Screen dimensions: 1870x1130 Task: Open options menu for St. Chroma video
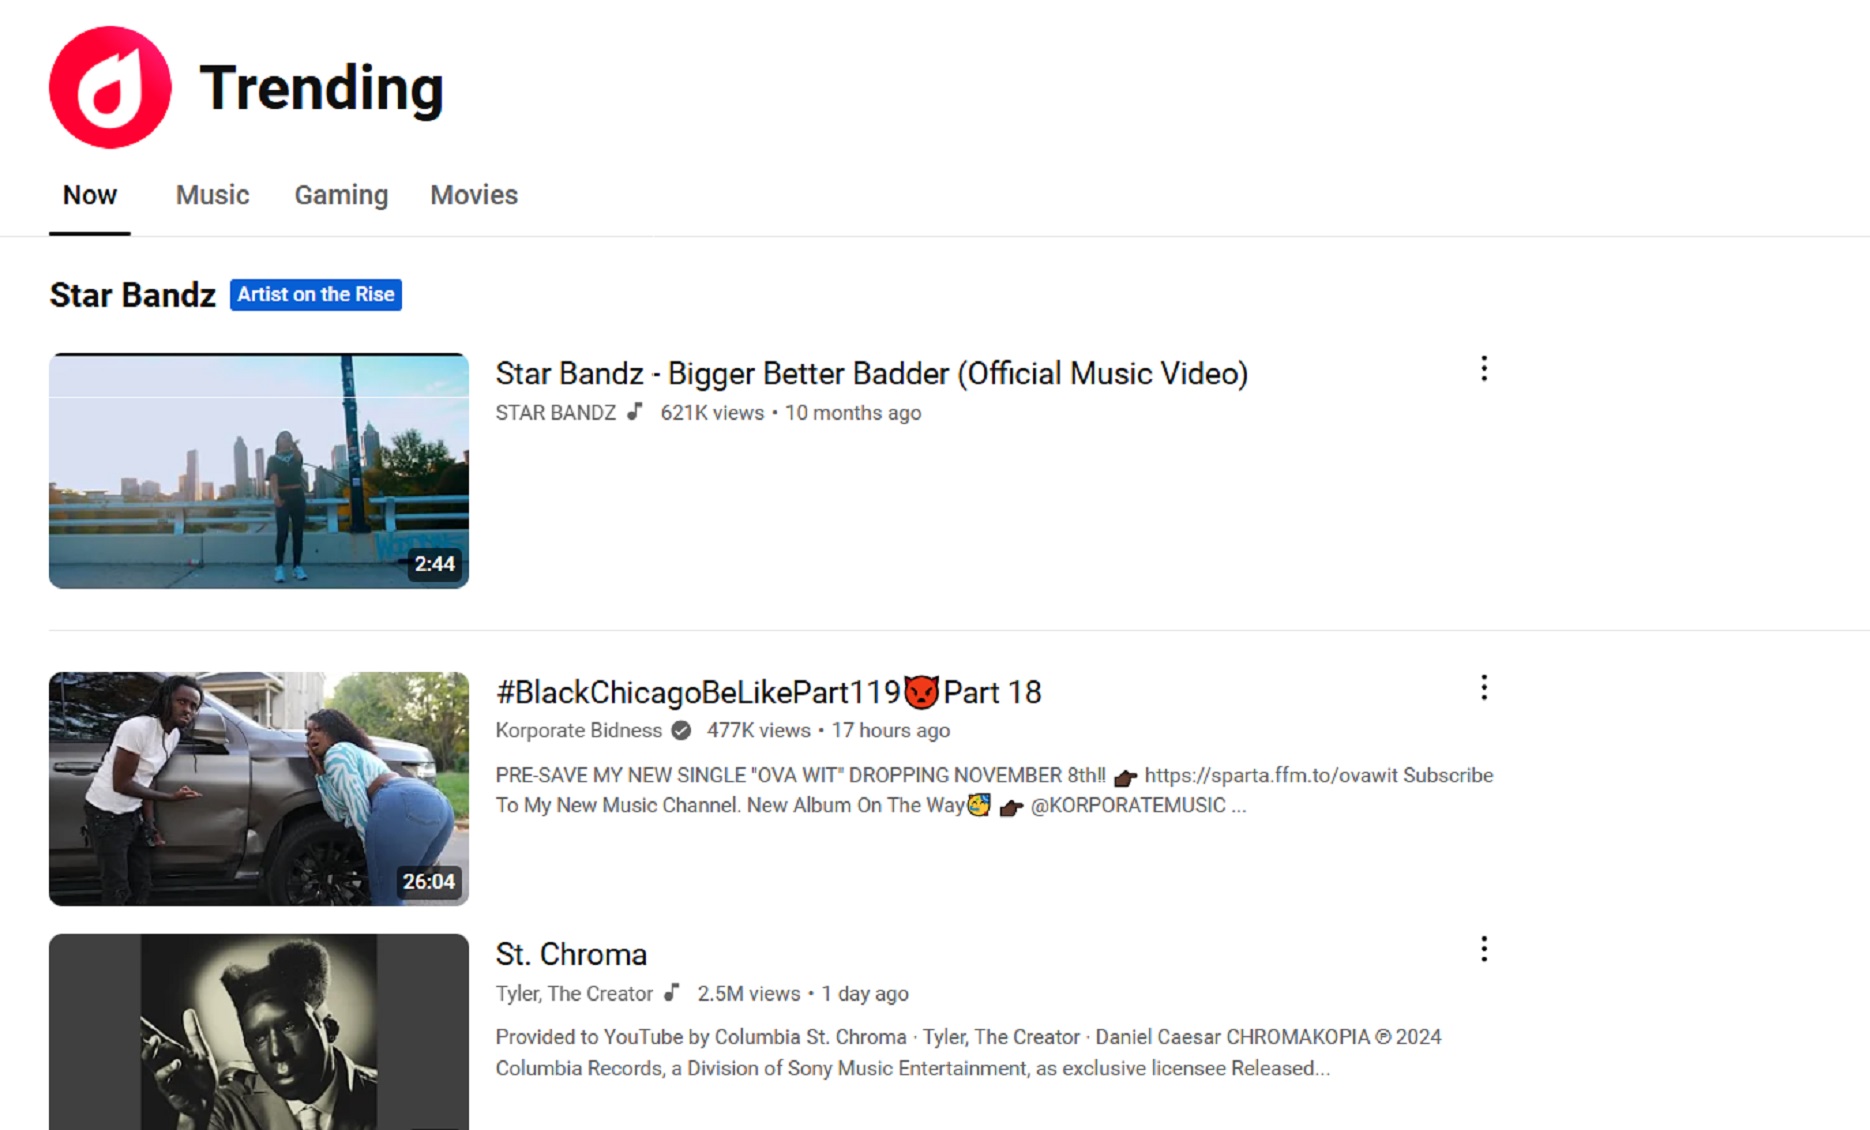[1484, 949]
